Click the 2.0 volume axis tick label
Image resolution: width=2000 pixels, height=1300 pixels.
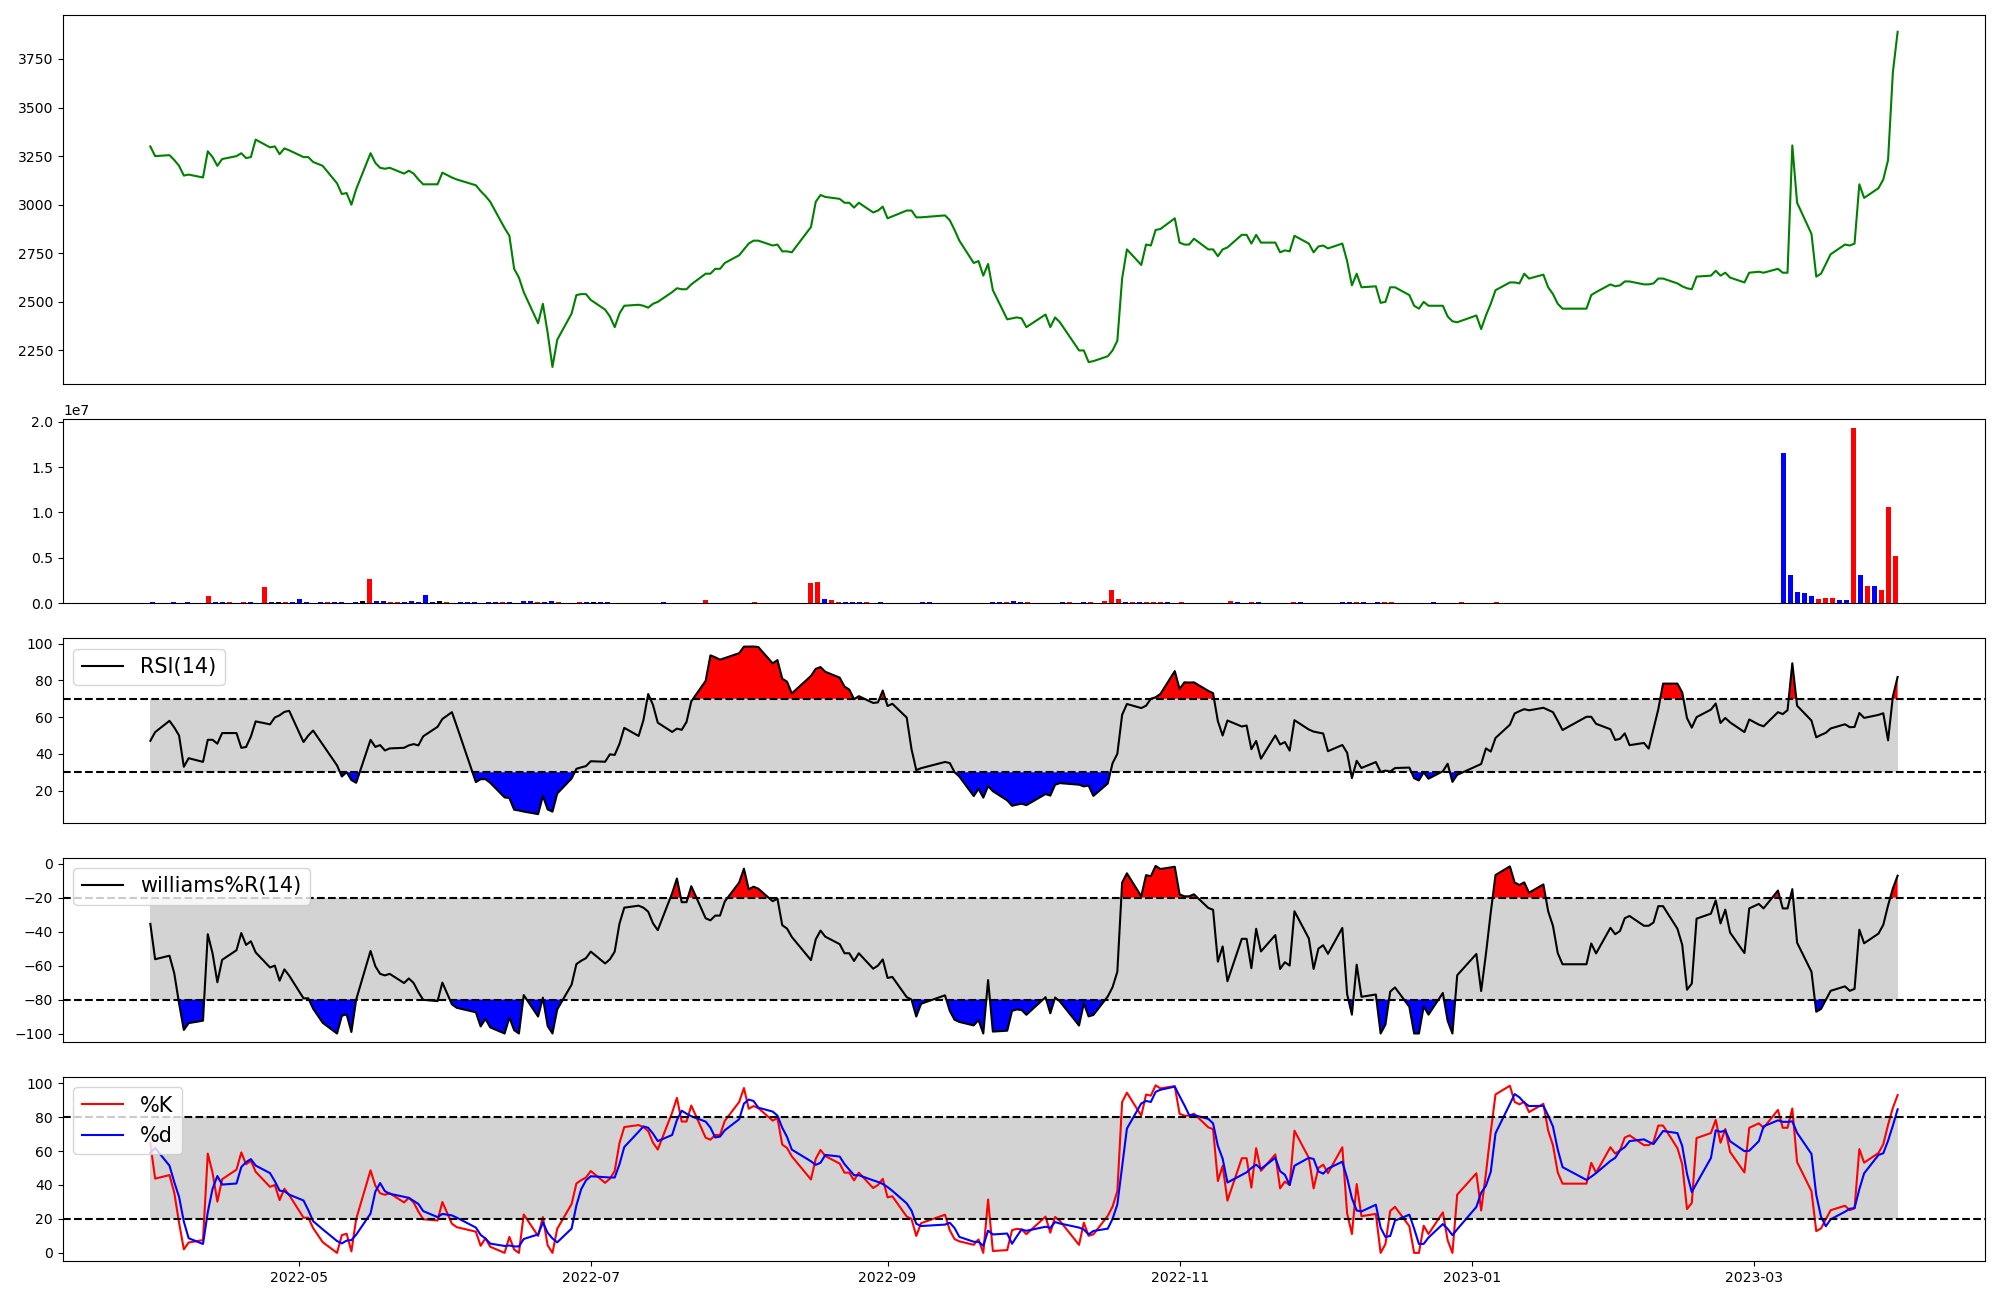pos(42,422)
